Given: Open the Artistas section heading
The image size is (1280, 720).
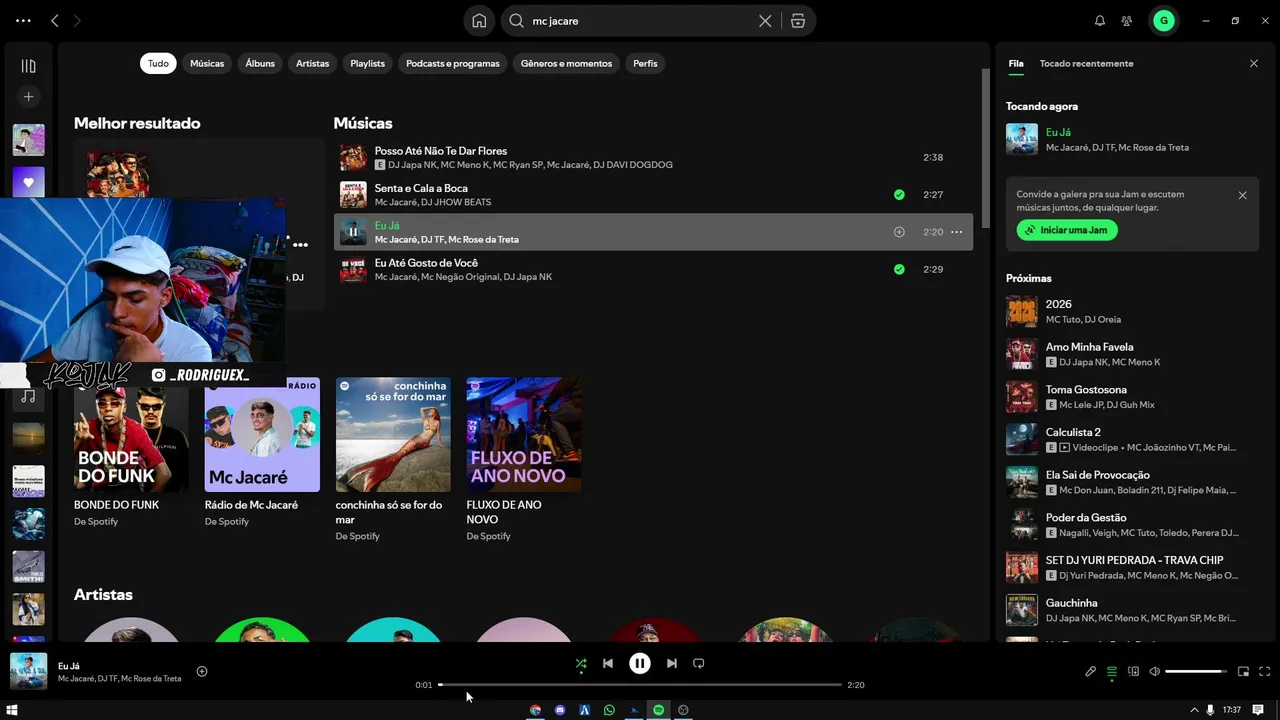Looking at the screenshot, I should pyautogui.click(x=103, y=595).
